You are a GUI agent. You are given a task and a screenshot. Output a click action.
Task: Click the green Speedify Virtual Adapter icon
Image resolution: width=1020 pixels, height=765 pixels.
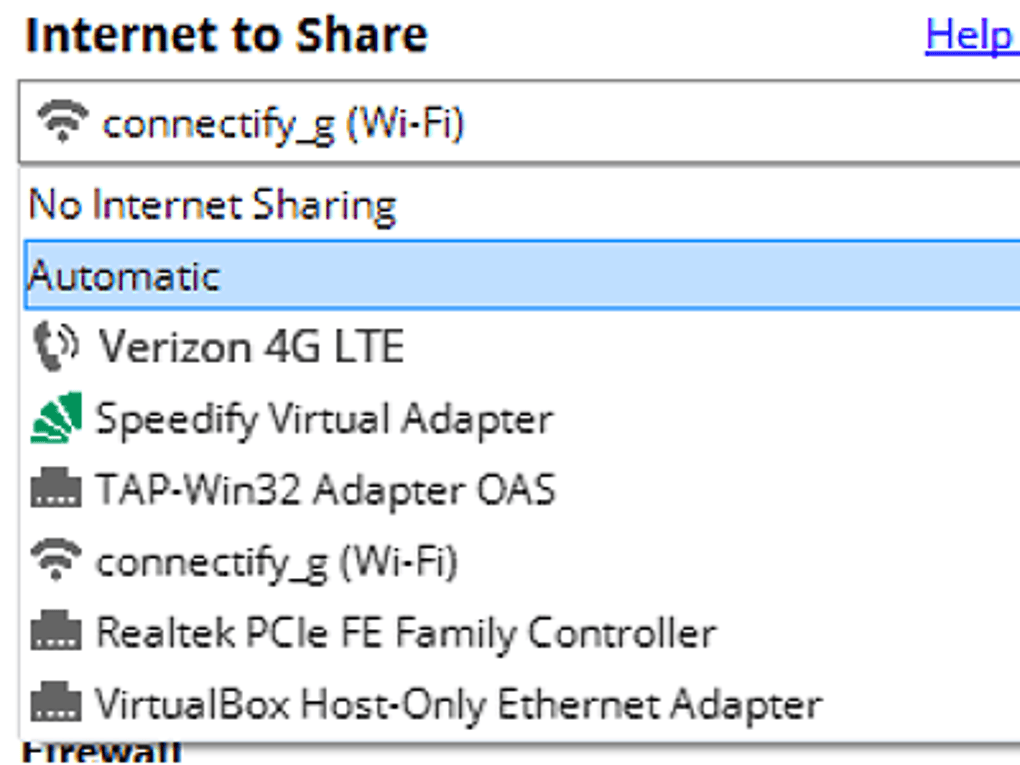click(55, 418)
